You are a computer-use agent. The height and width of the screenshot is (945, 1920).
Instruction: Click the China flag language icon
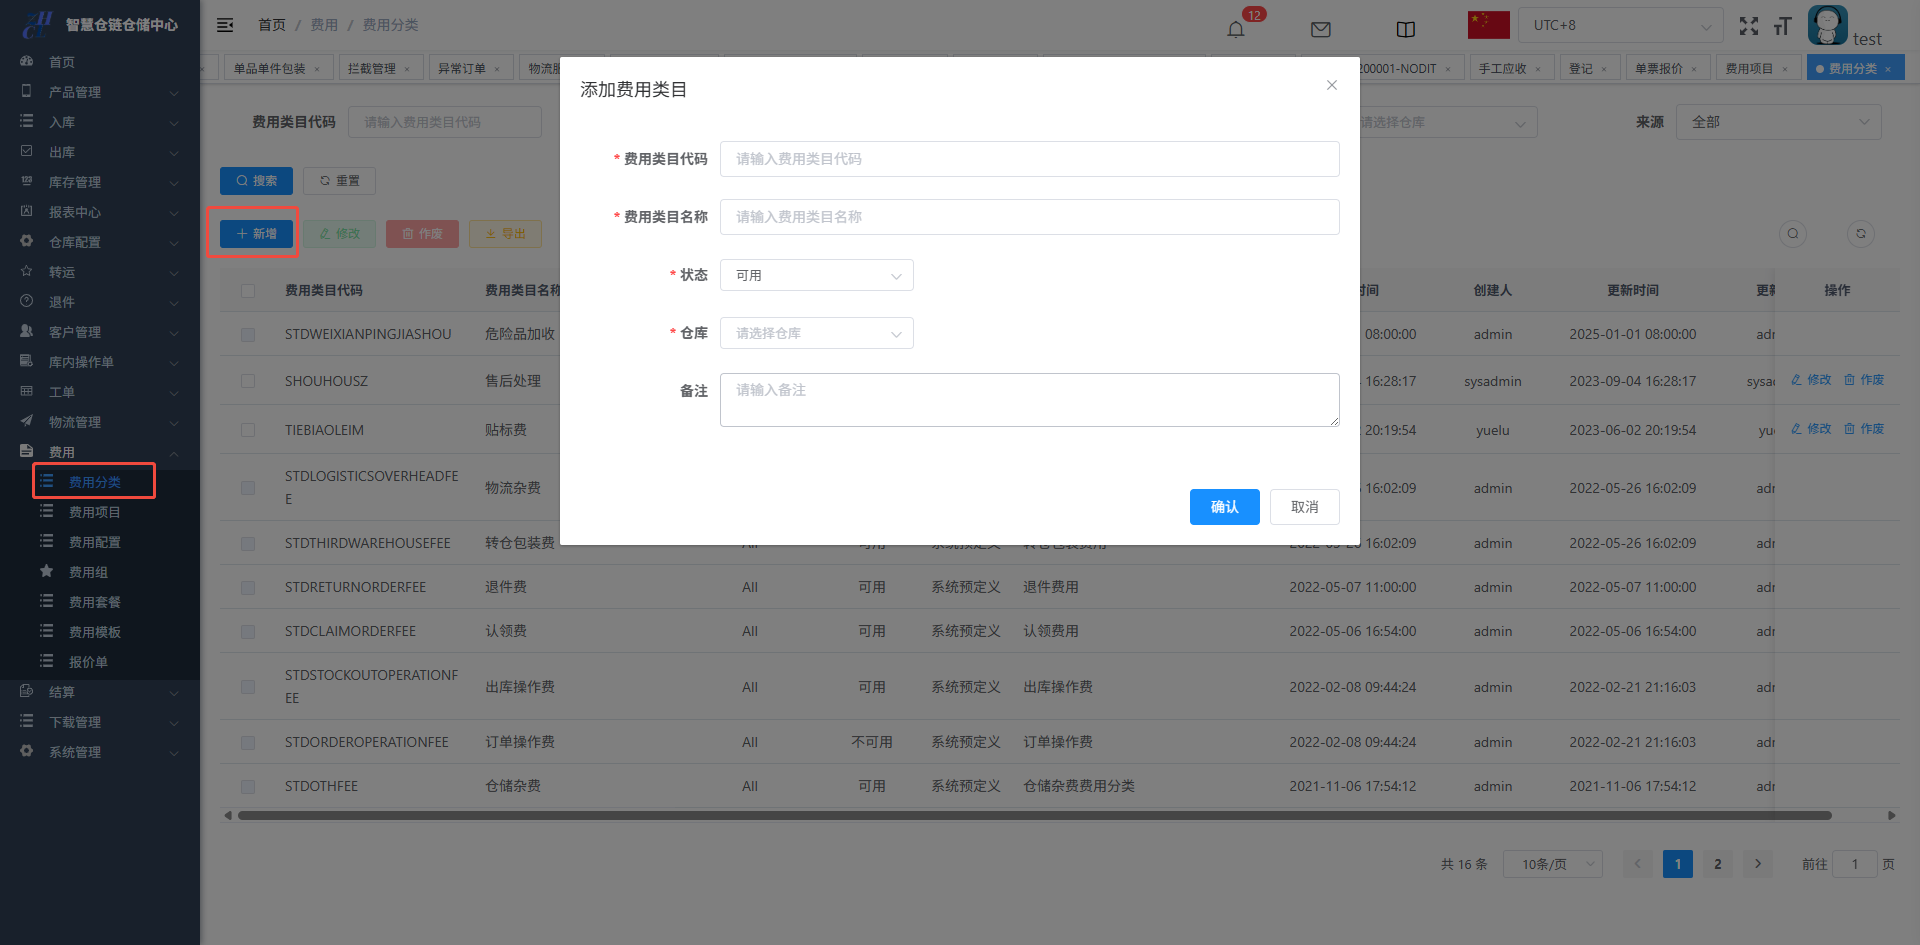[x=1488, y=25]
